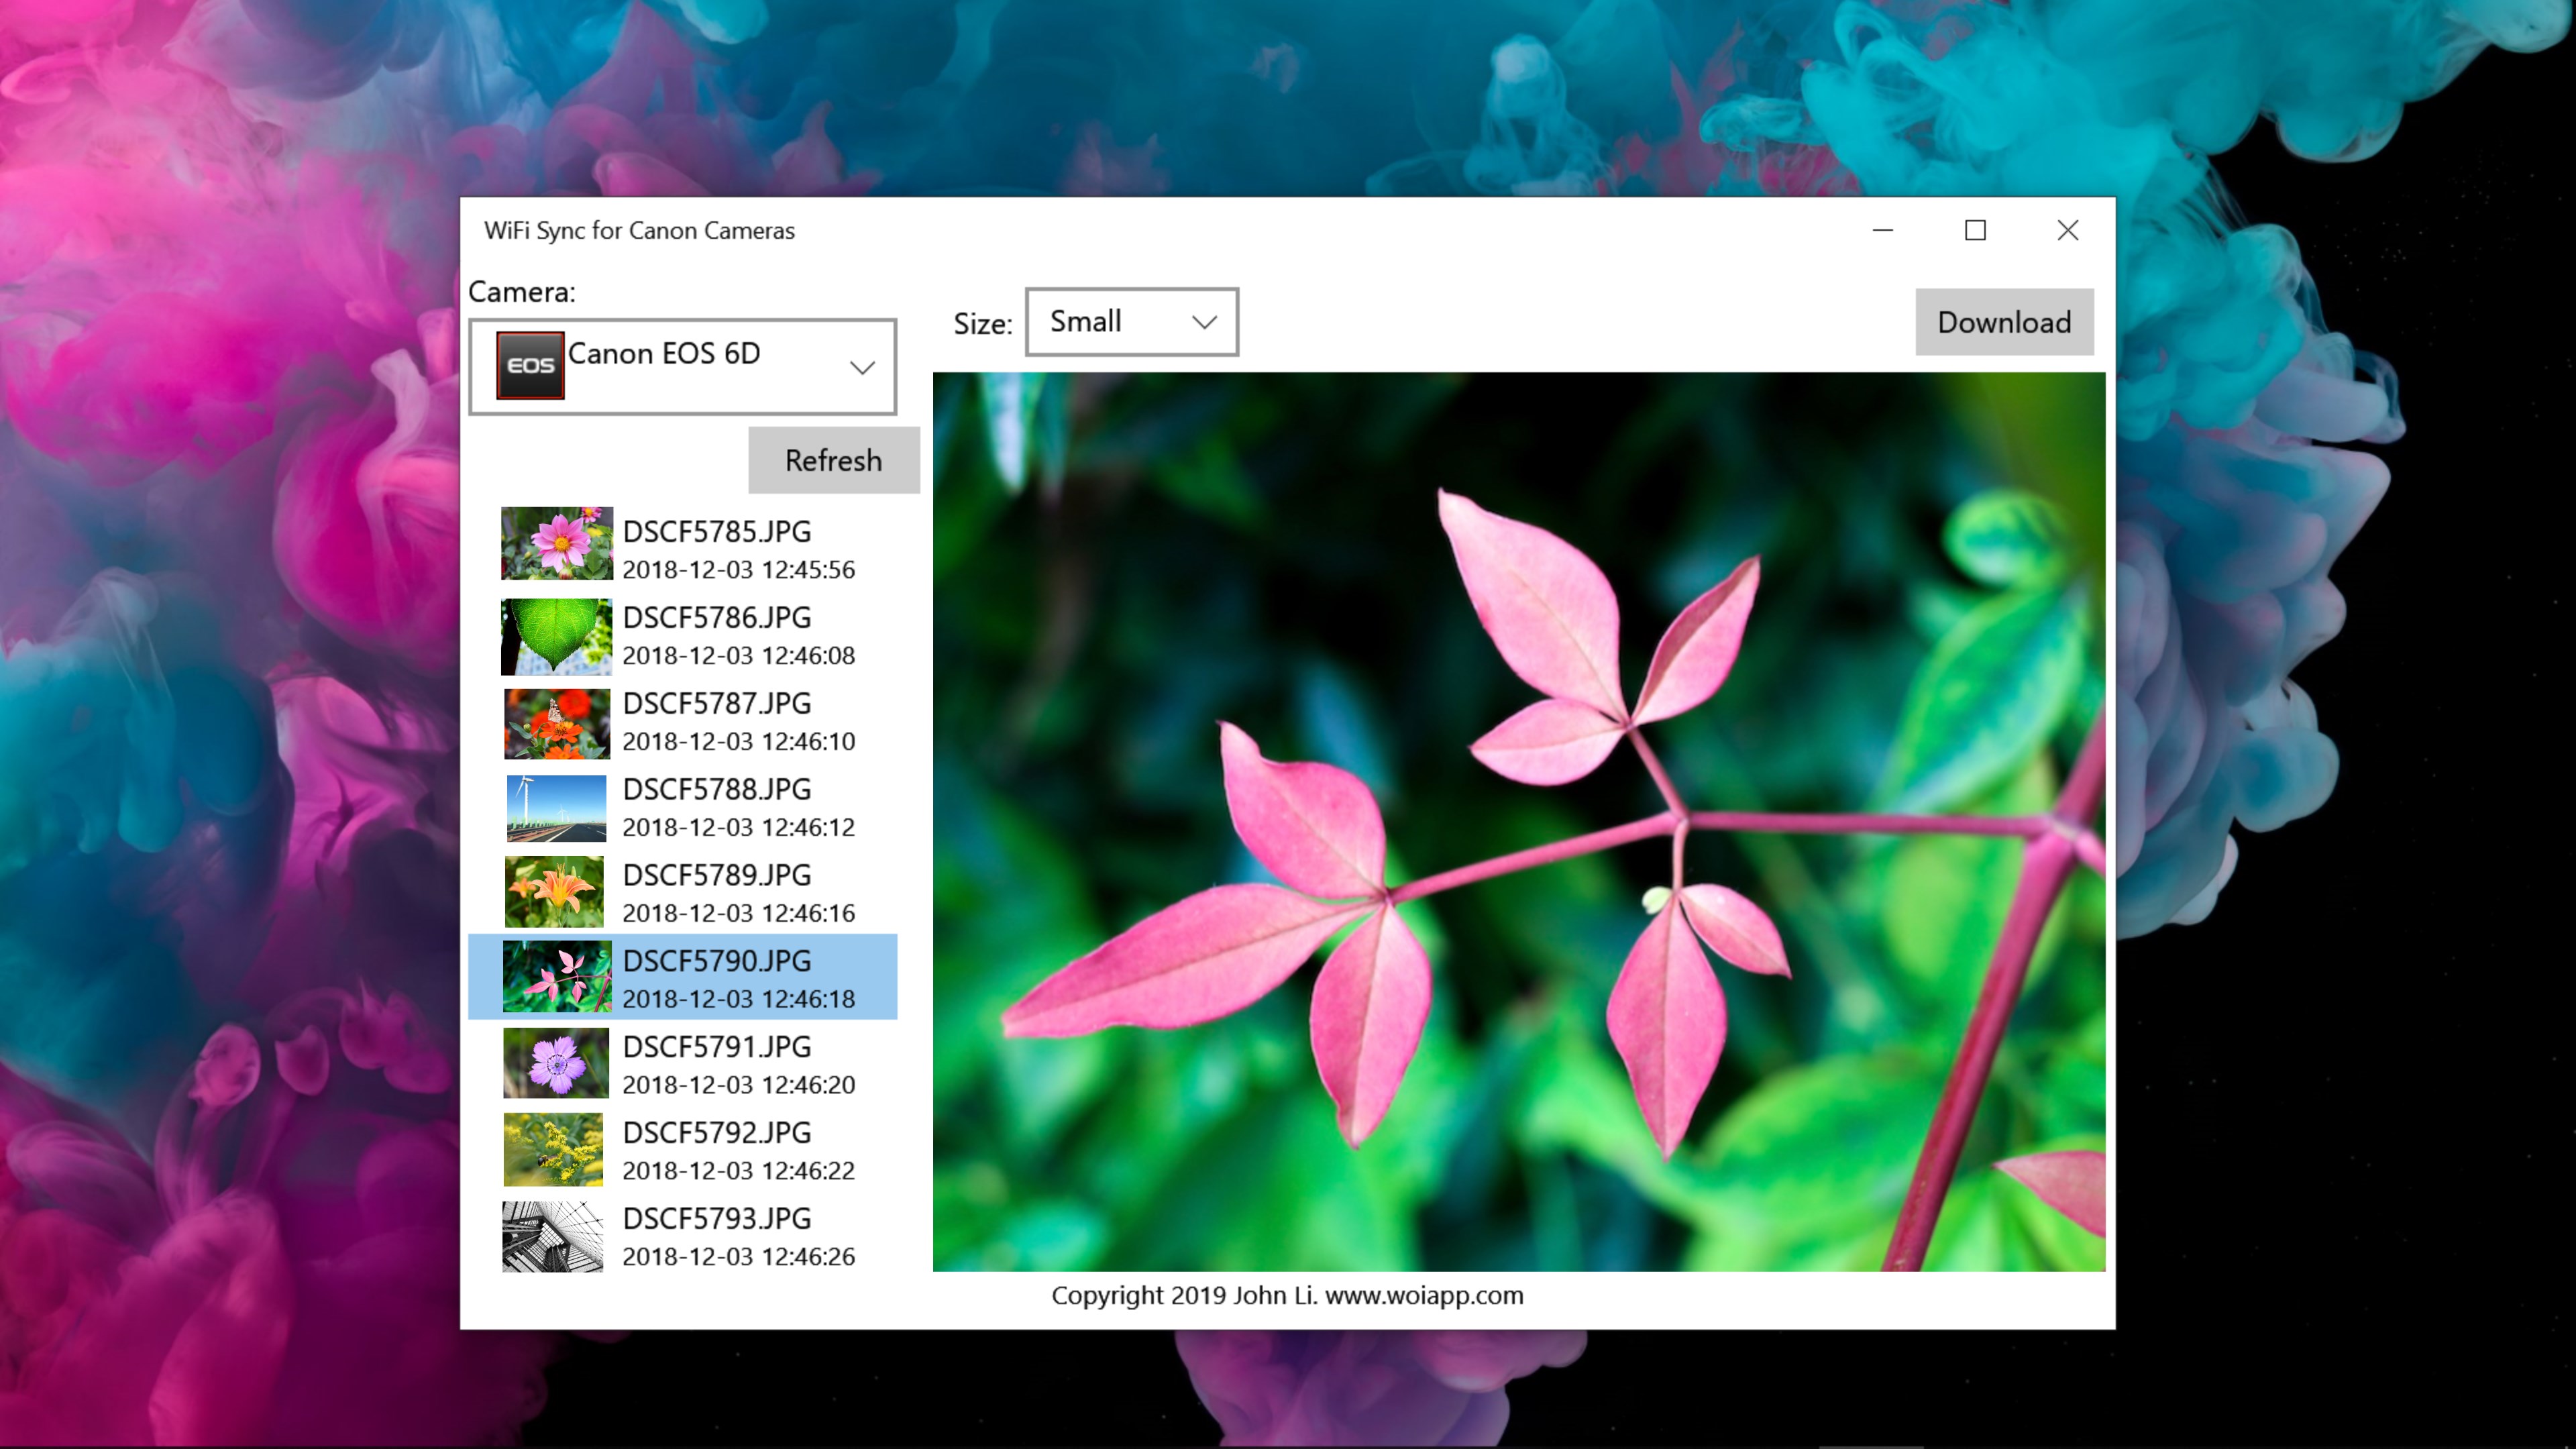Choose the yellow blossoms thumbnail DSCF5792.JPG
Screen dimensions: 2576x1449
point(553,1149)
